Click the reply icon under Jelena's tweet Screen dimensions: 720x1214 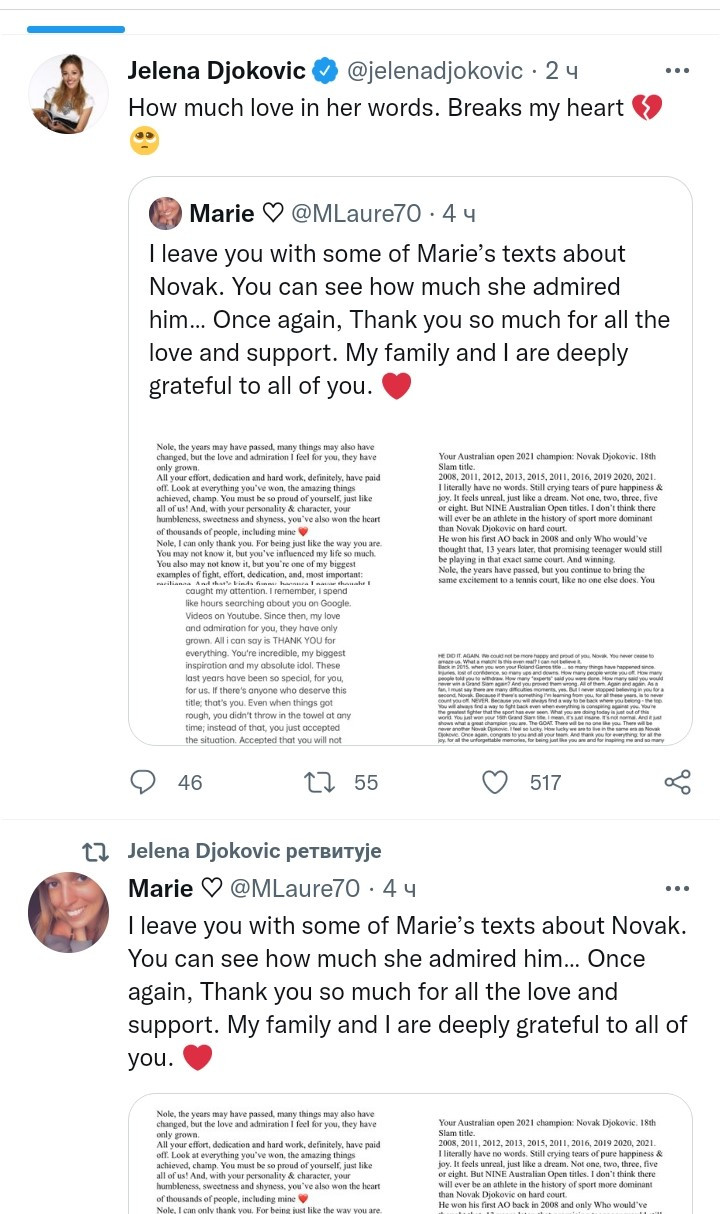pyautogui.click(x=144, y=782)
